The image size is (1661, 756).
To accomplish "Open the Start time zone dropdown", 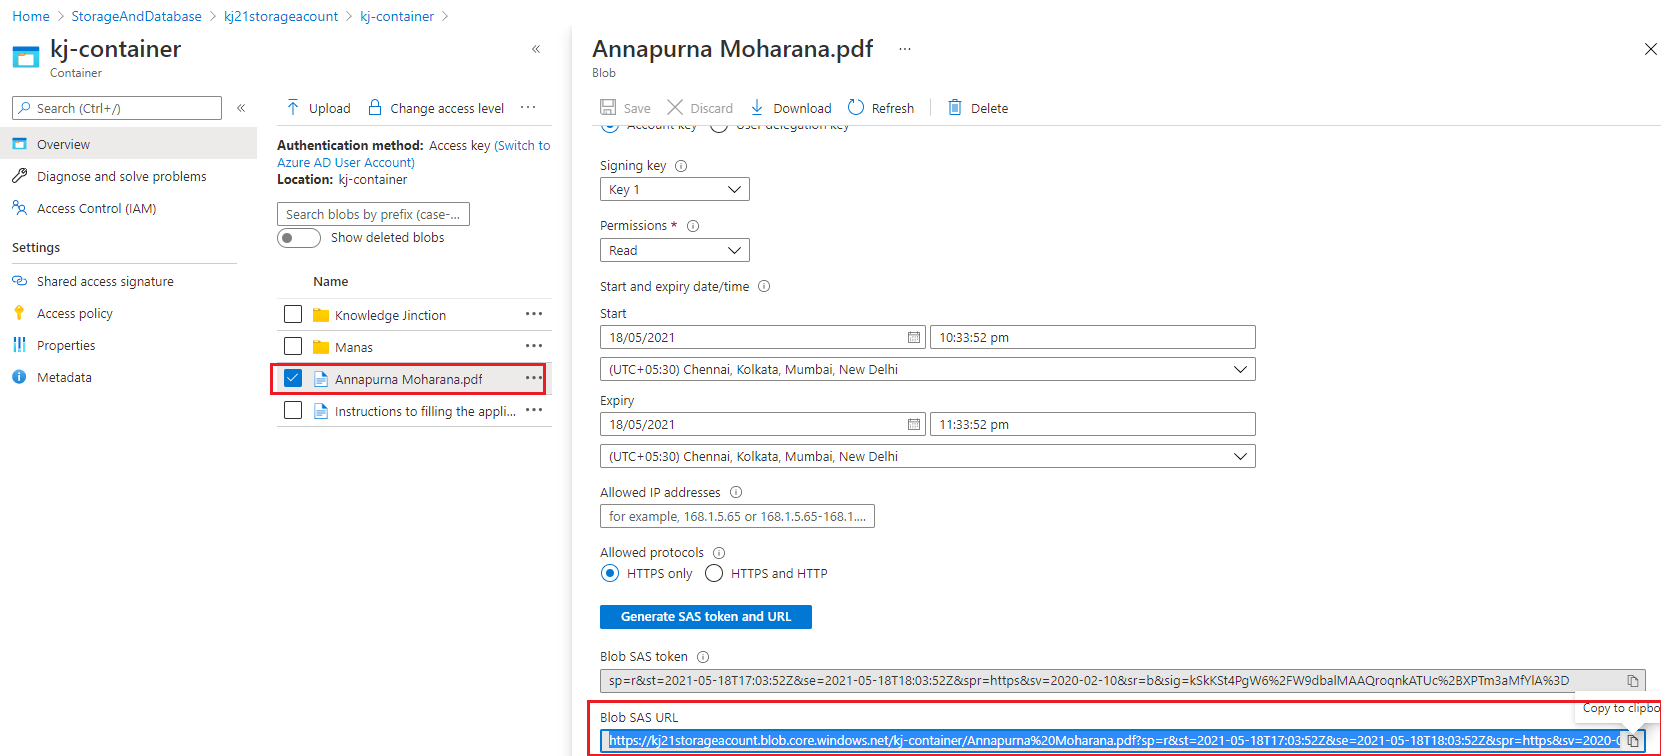I will (928, 369).
